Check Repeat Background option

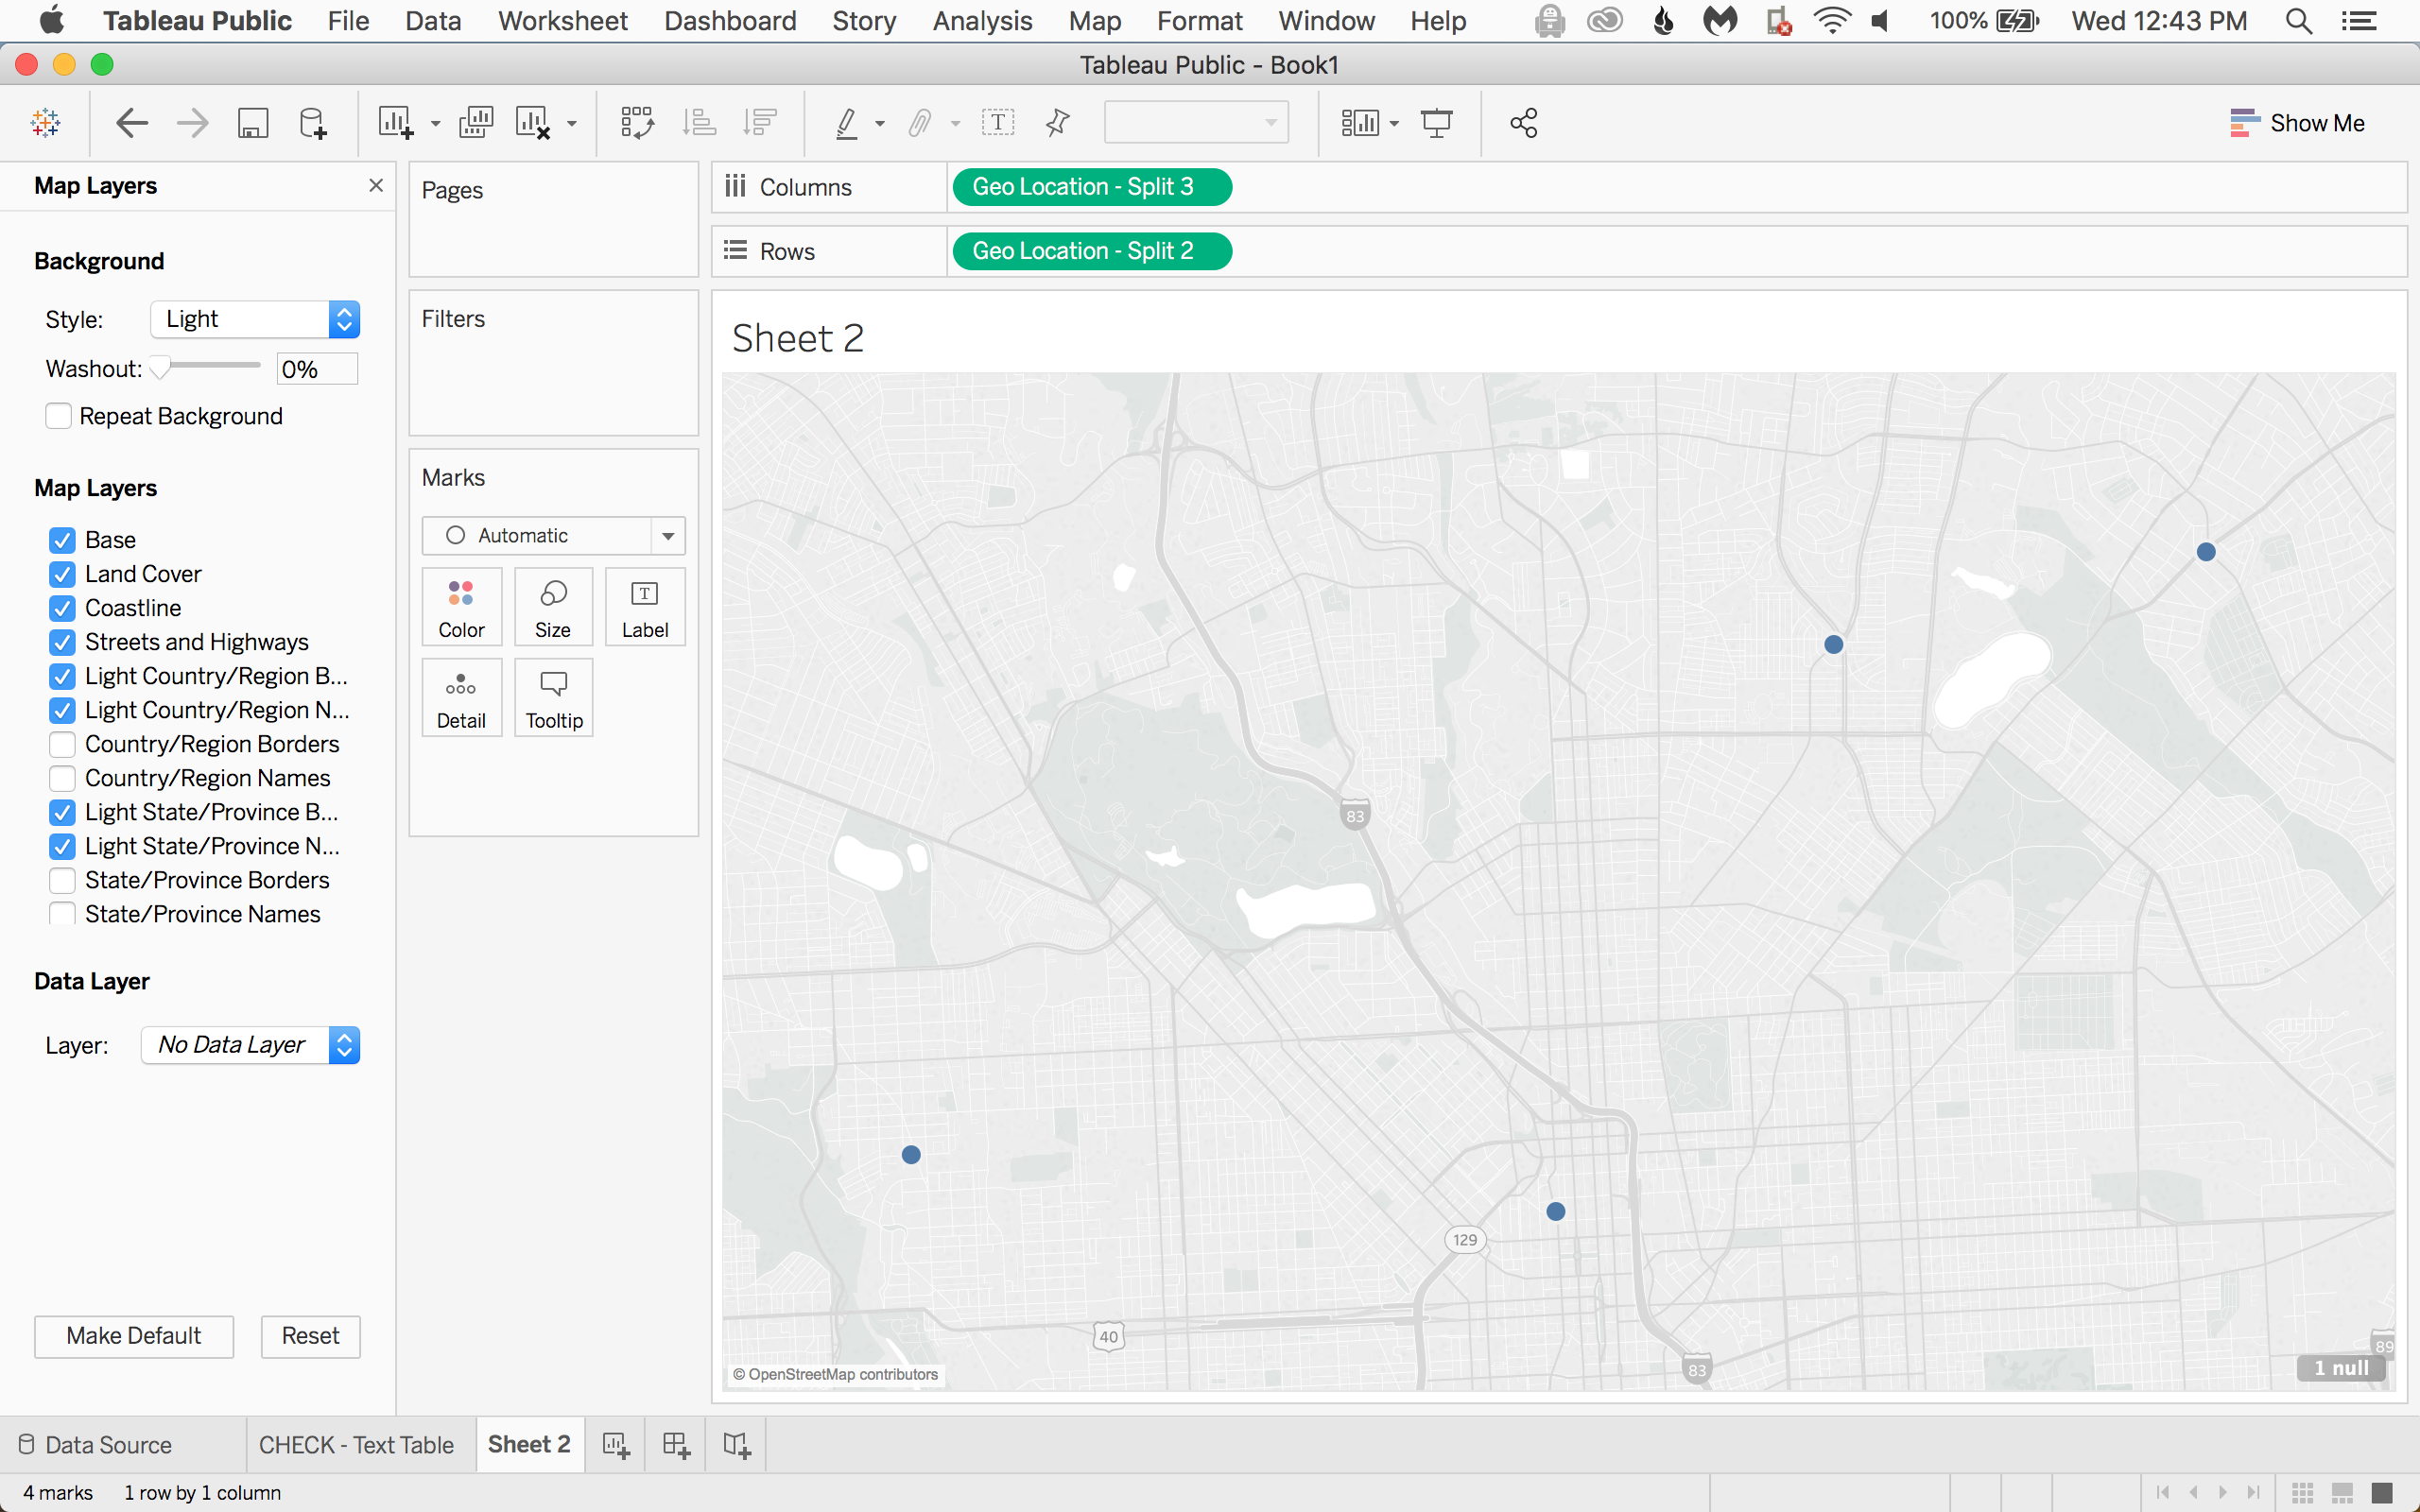click(58, 416)
